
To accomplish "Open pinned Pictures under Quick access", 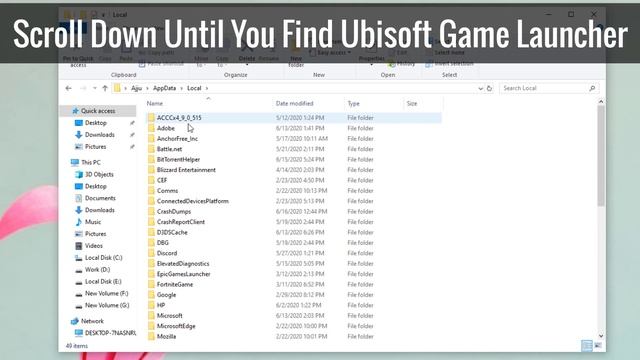I will [95, 147].
